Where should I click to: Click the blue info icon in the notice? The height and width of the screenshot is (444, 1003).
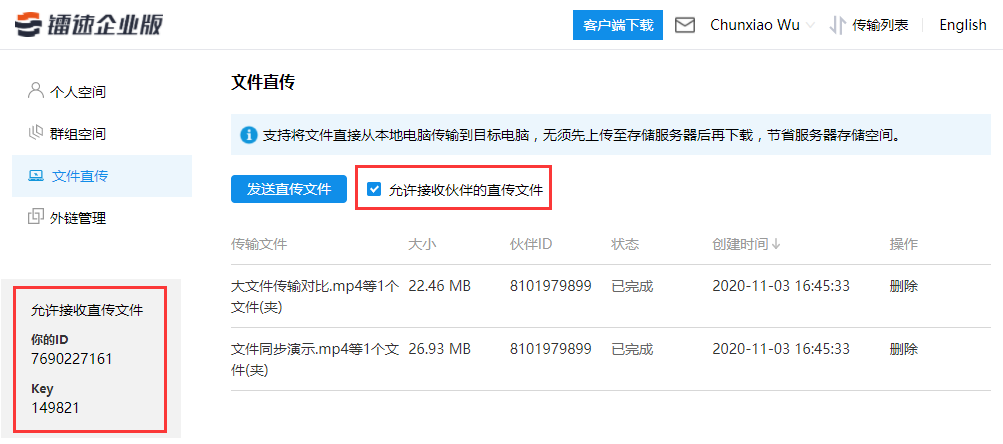(249, 135)
